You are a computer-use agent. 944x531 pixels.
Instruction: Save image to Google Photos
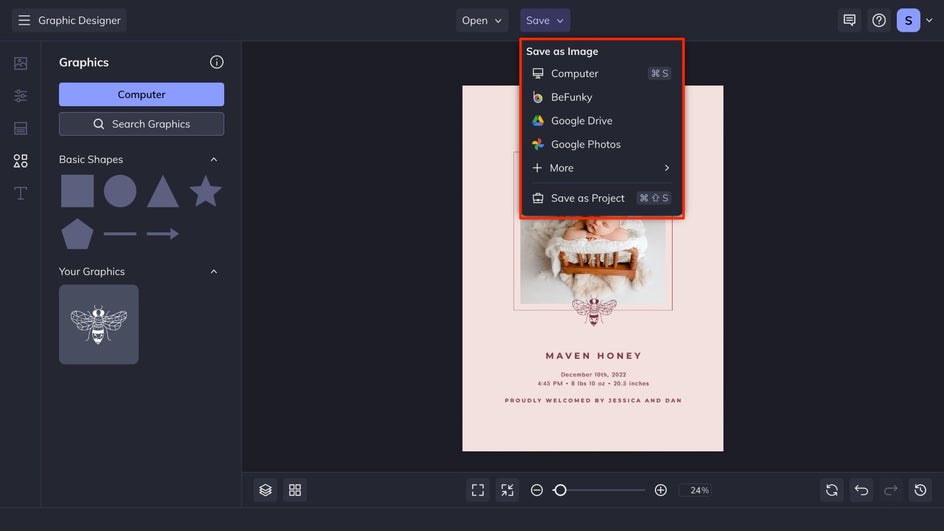(x=601, y=144)
